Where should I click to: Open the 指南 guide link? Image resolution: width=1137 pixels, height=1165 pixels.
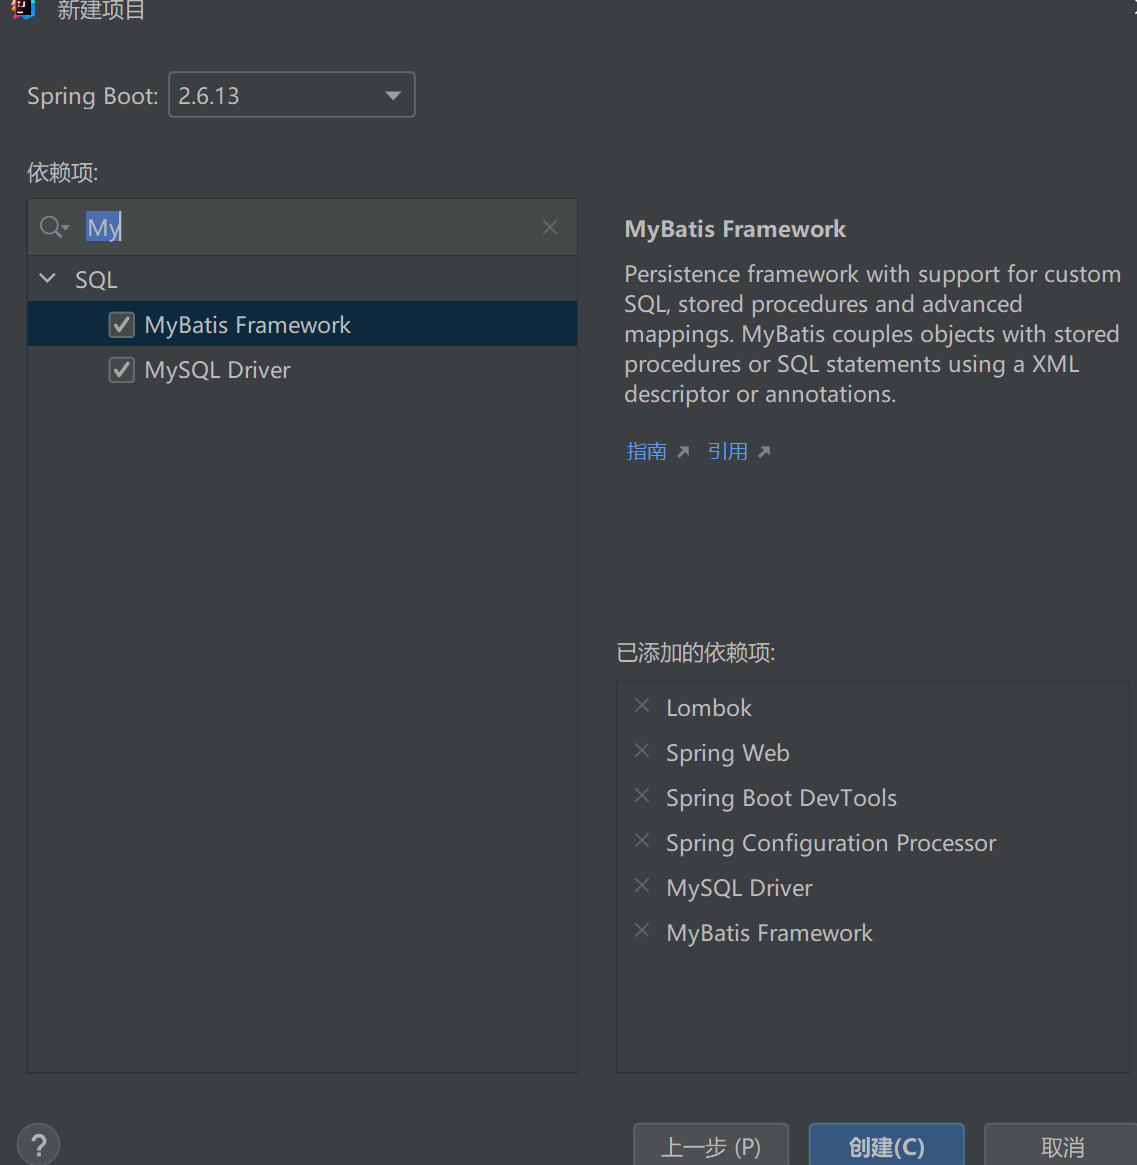point(647,452)
